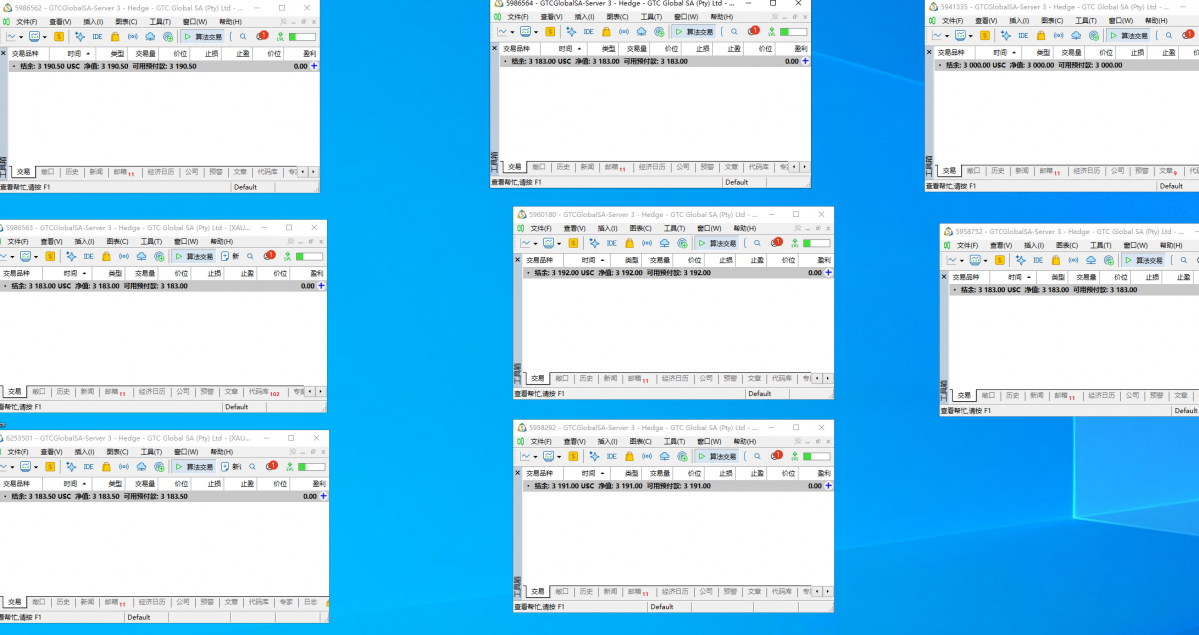Expand the chart template dropdown in window 5986564
Screen dimensions: 1199x635
(x=536, y=32)
